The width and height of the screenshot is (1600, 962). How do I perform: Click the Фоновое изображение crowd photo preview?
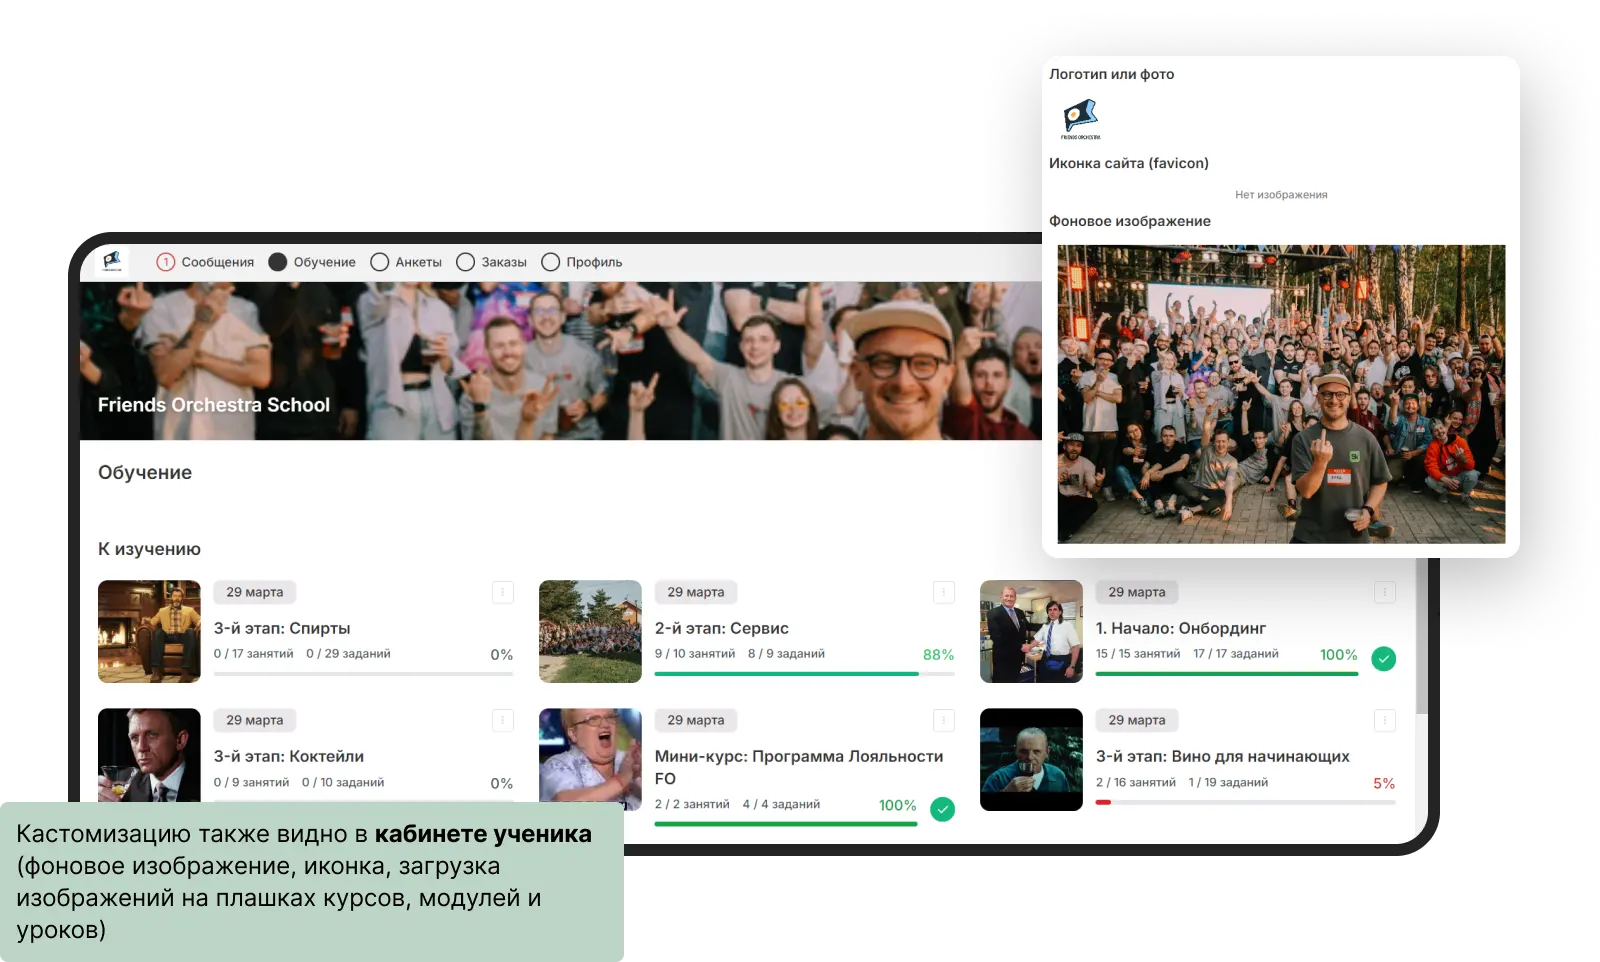(x=1281, y=394)
